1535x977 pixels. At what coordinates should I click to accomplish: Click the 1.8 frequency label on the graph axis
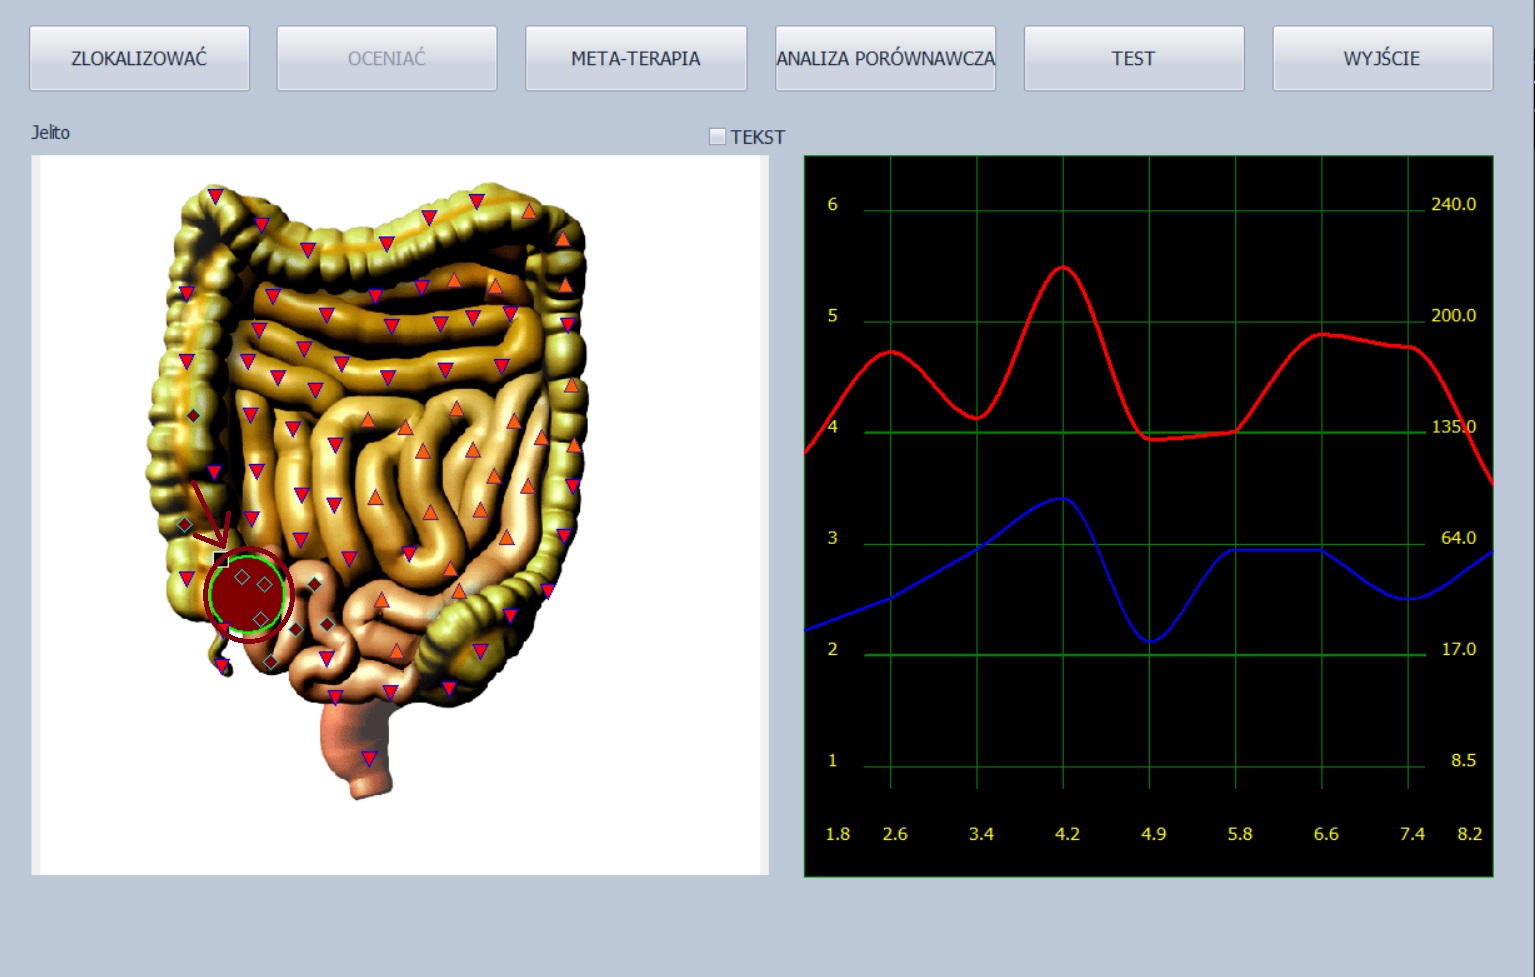pos(837,834)
